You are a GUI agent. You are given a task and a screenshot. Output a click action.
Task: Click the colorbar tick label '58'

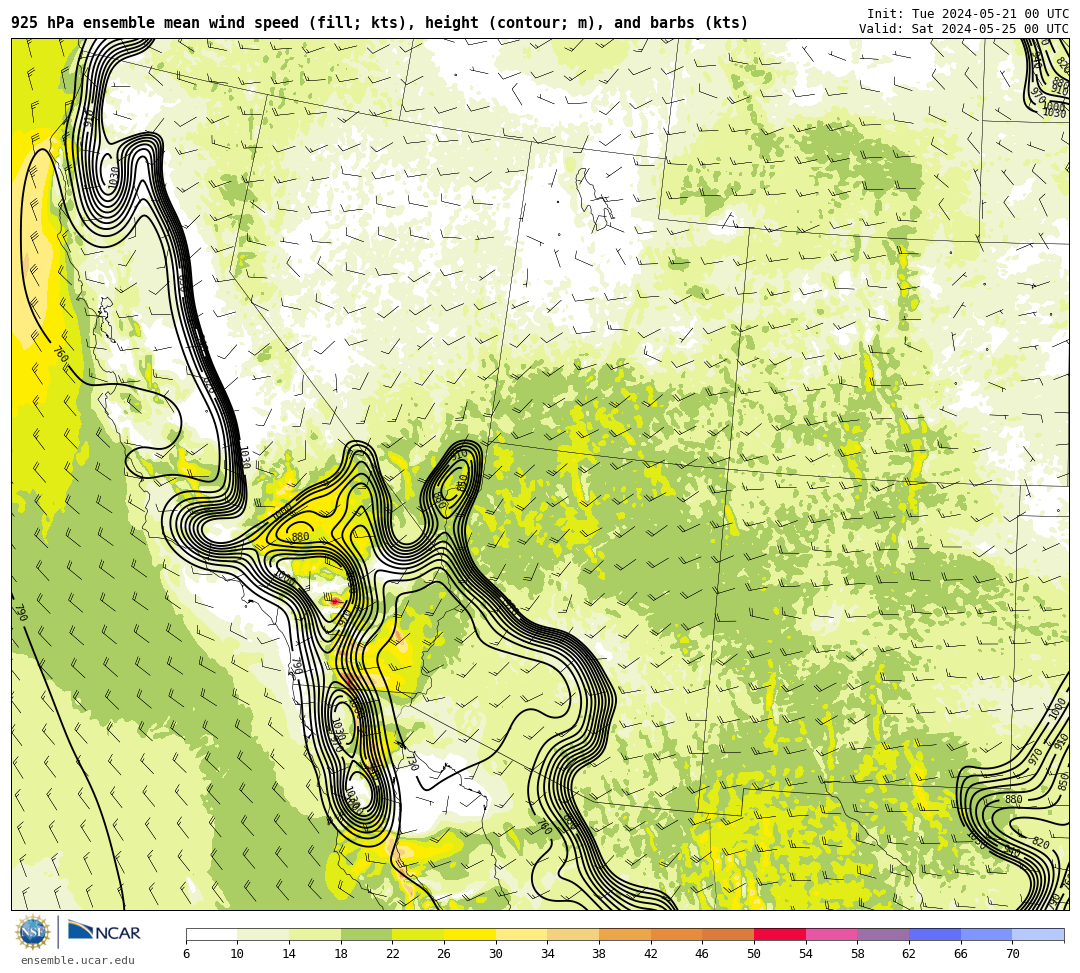coord(858,954)
